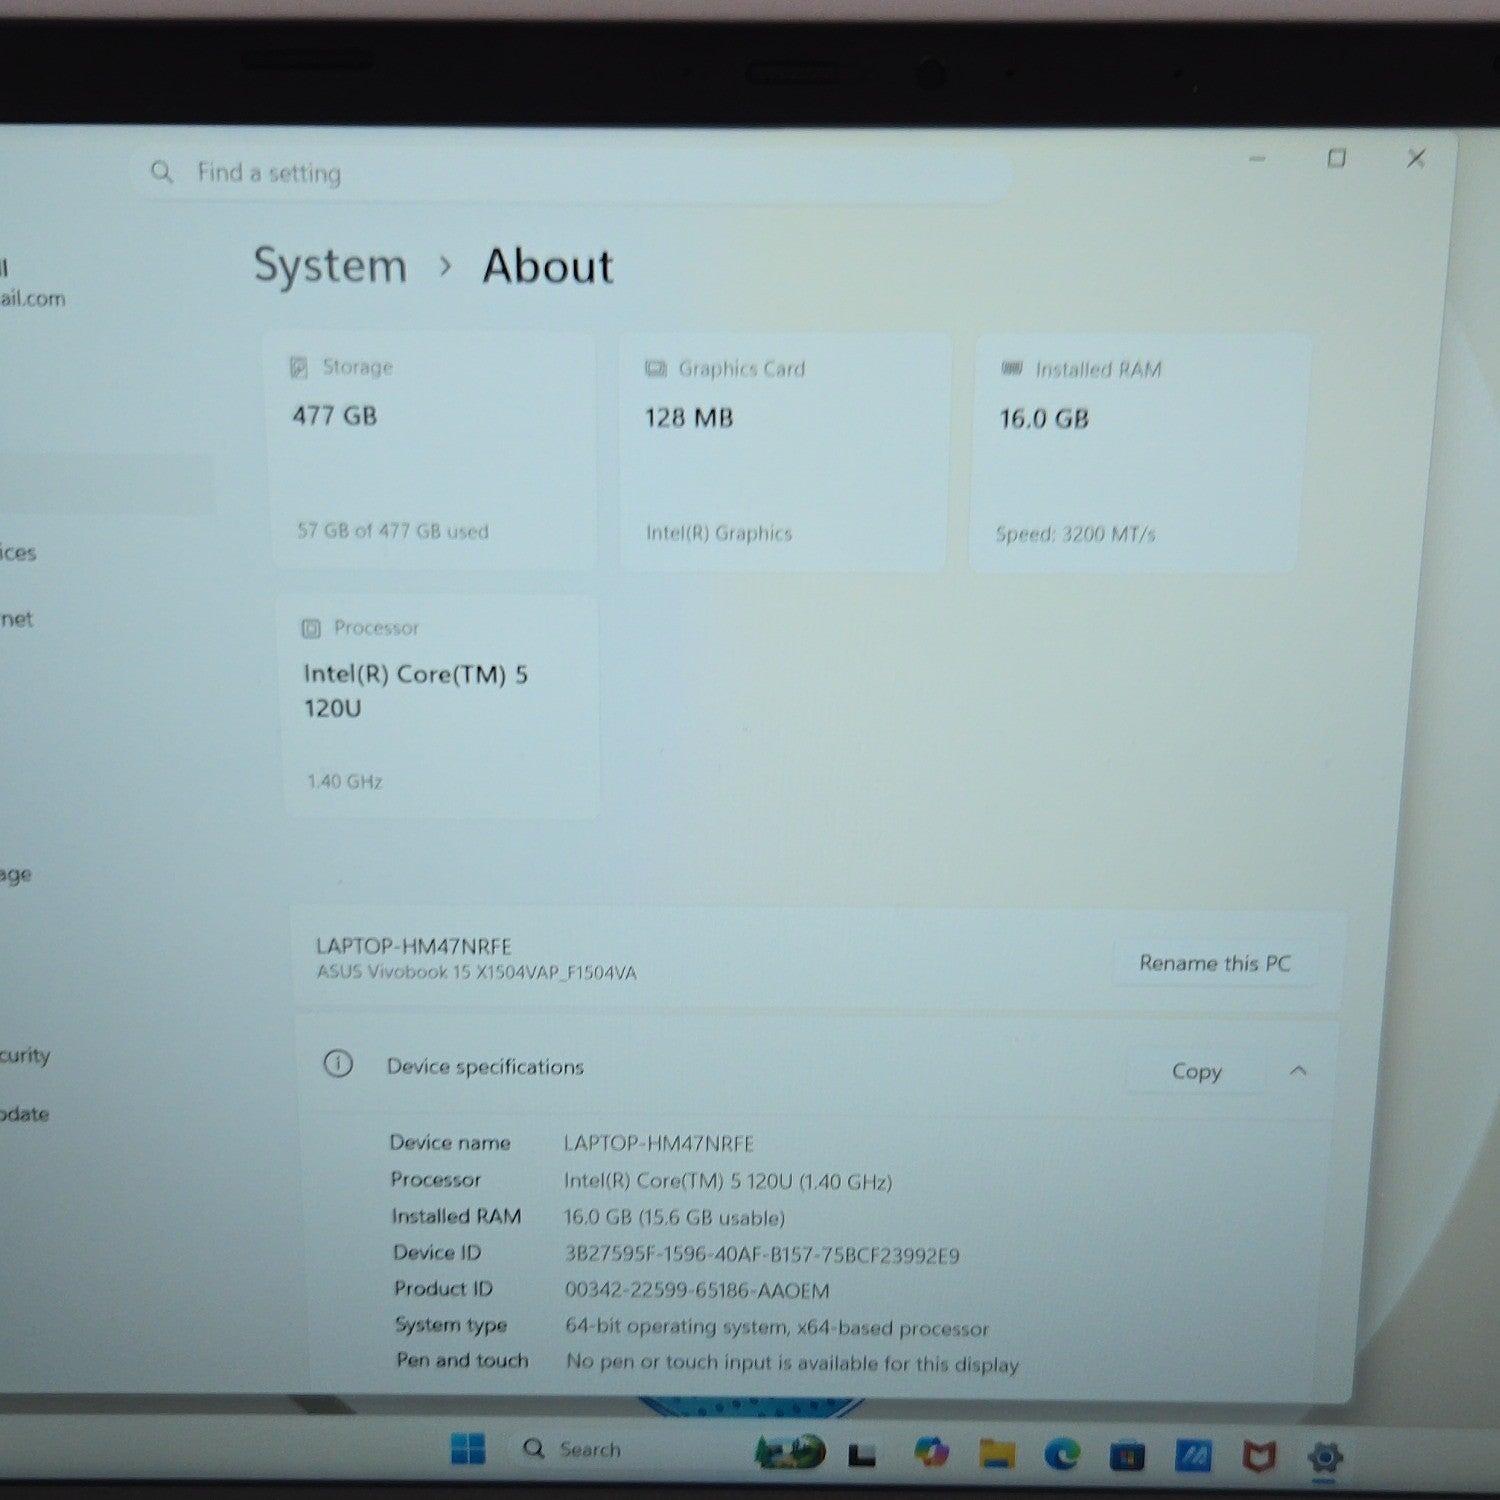The height and width of the screenshot is (1500, 1500).
Task: Click the 'Device specifications' heading
Action: coord(485,1067)
